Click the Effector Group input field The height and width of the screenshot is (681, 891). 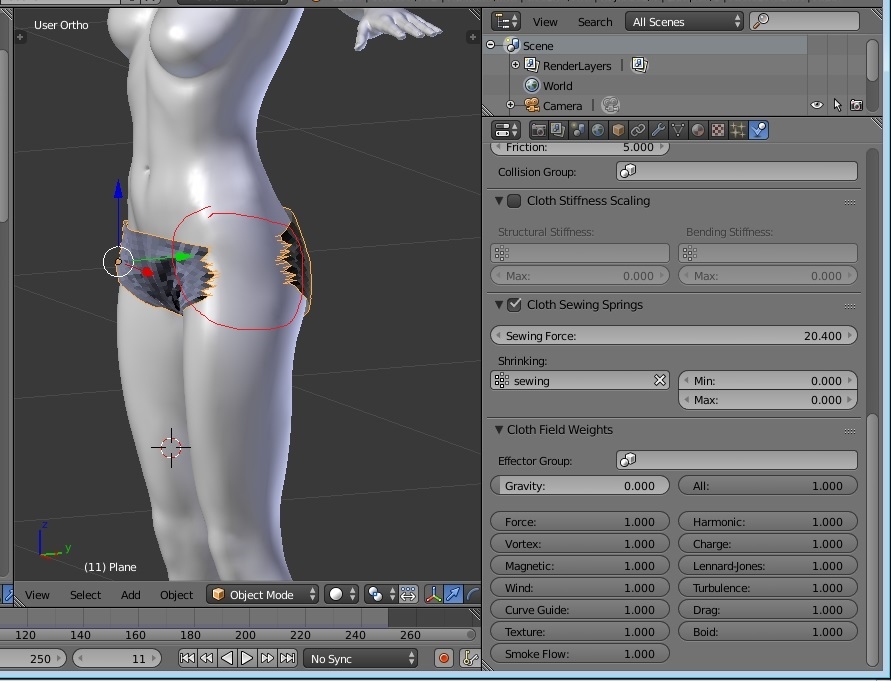pos(736,461)
